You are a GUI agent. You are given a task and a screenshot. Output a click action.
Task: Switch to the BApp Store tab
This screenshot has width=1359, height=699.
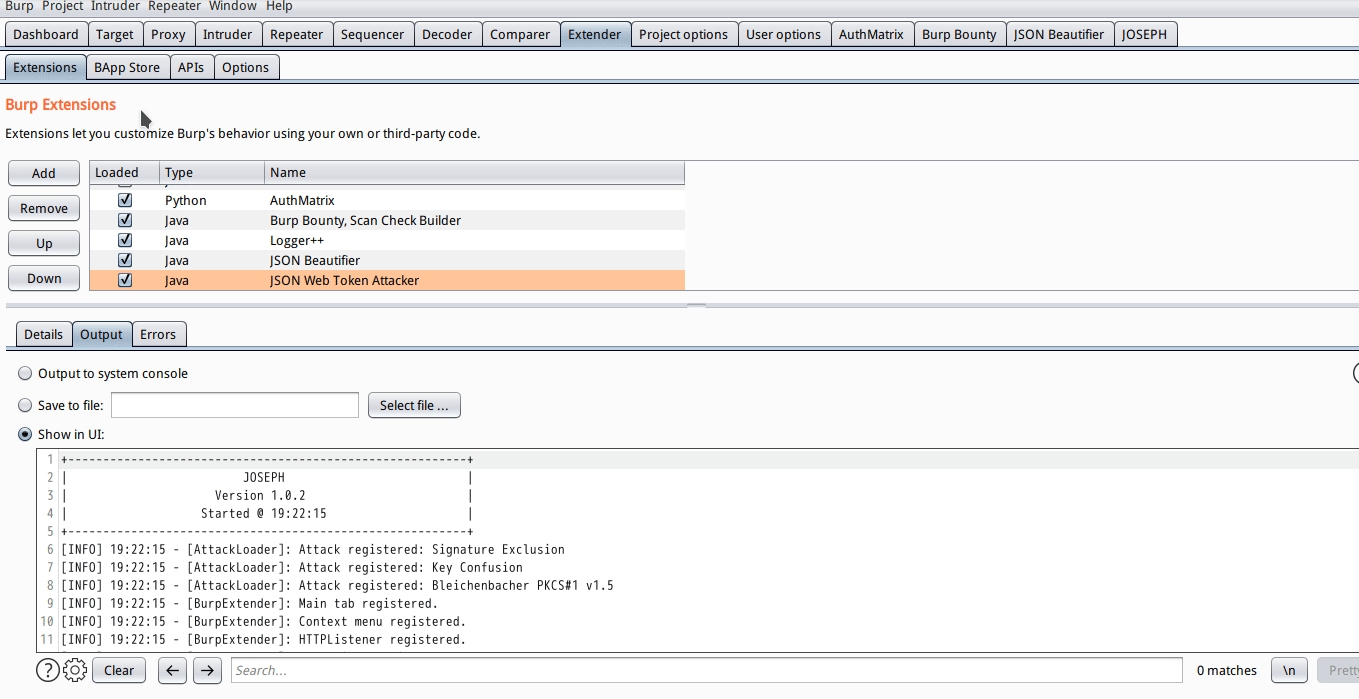click(127, 67)
